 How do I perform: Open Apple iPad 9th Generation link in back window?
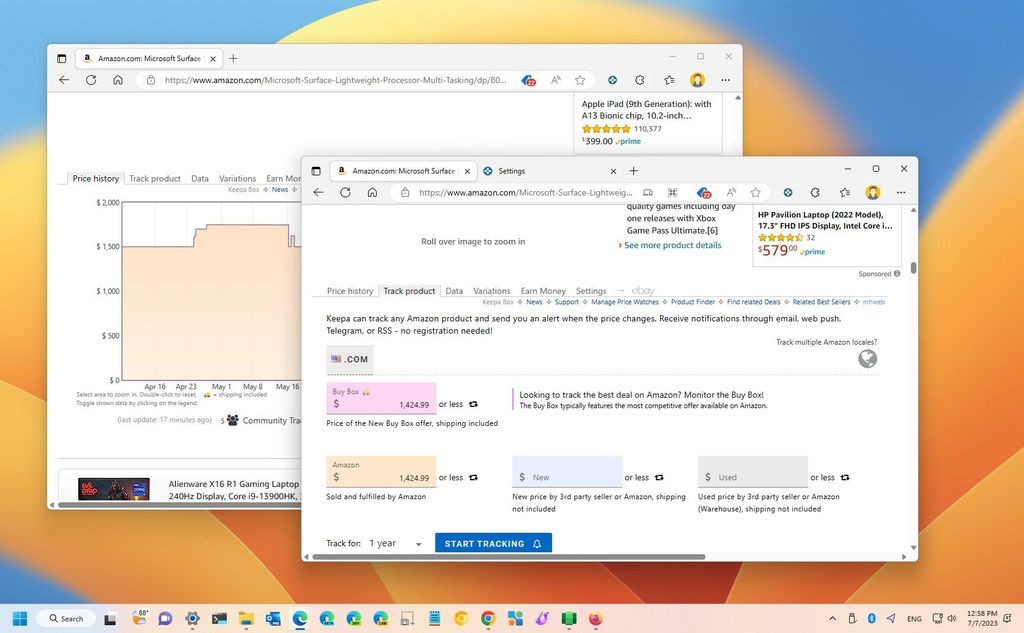click(x=647, y=110)
